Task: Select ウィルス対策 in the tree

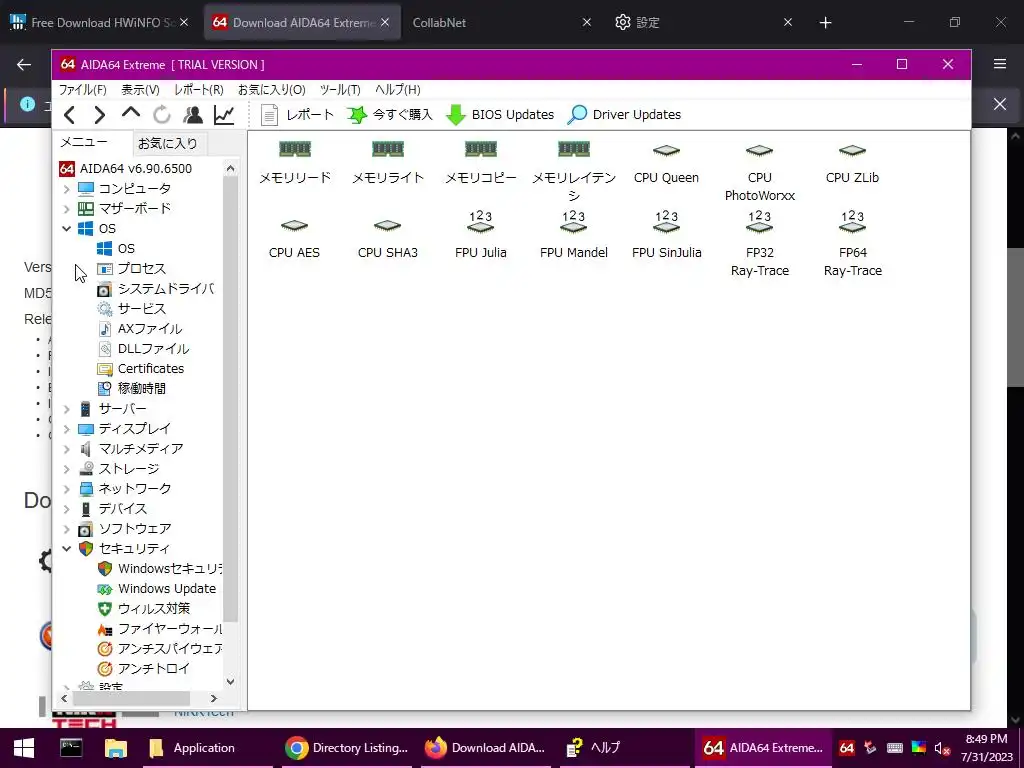Action: [144, 609]
